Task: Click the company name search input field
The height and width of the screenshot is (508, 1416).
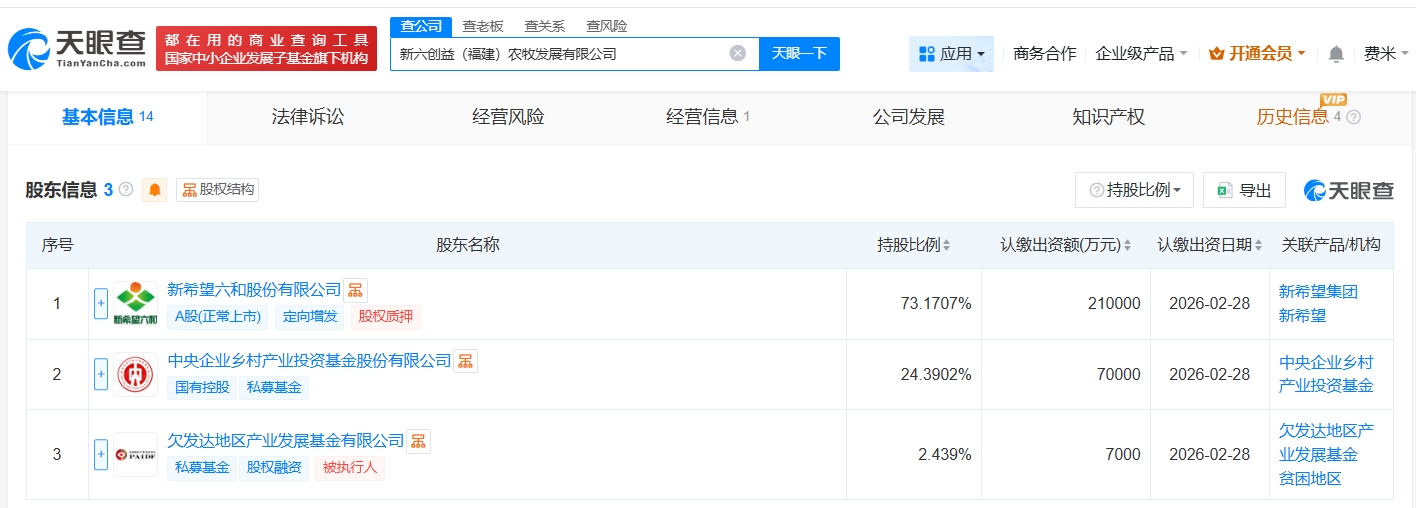Action: click(560, 54)
